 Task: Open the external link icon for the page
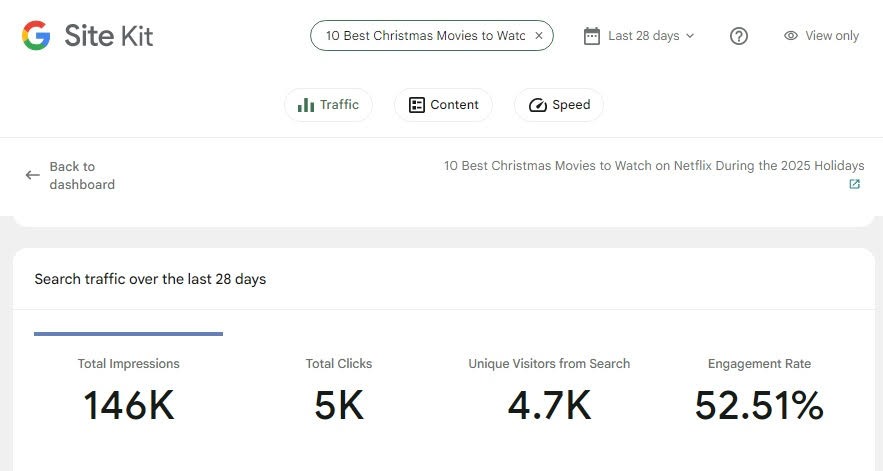[855, 184]
